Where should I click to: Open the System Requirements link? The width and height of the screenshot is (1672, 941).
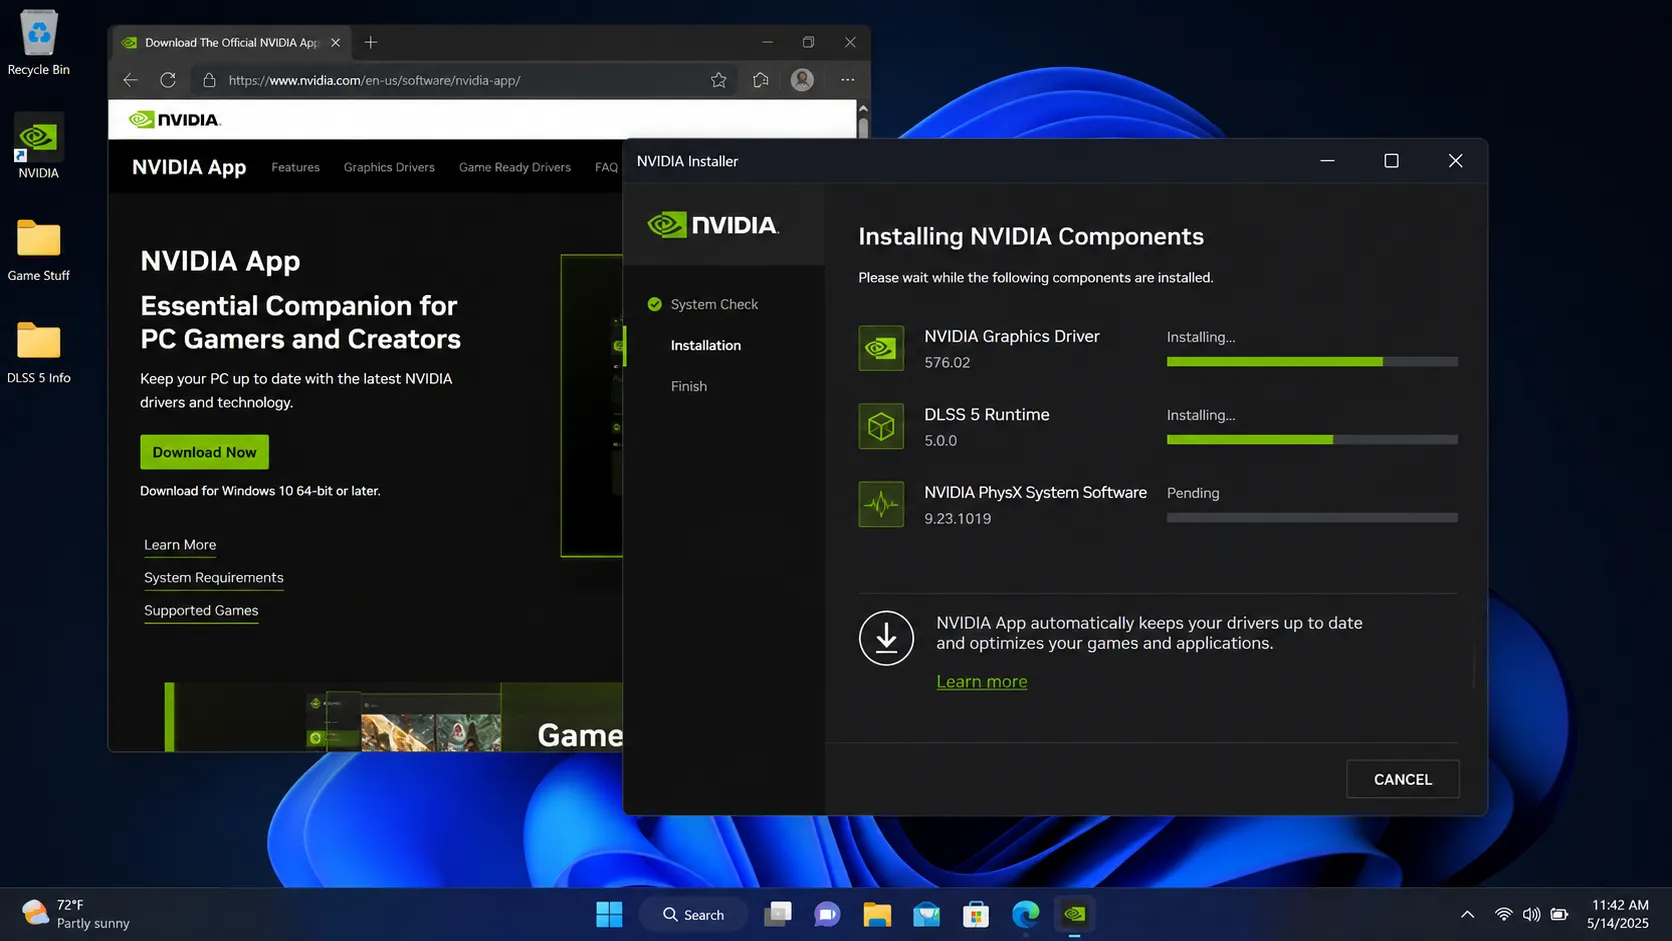click(x=214, y=578)
